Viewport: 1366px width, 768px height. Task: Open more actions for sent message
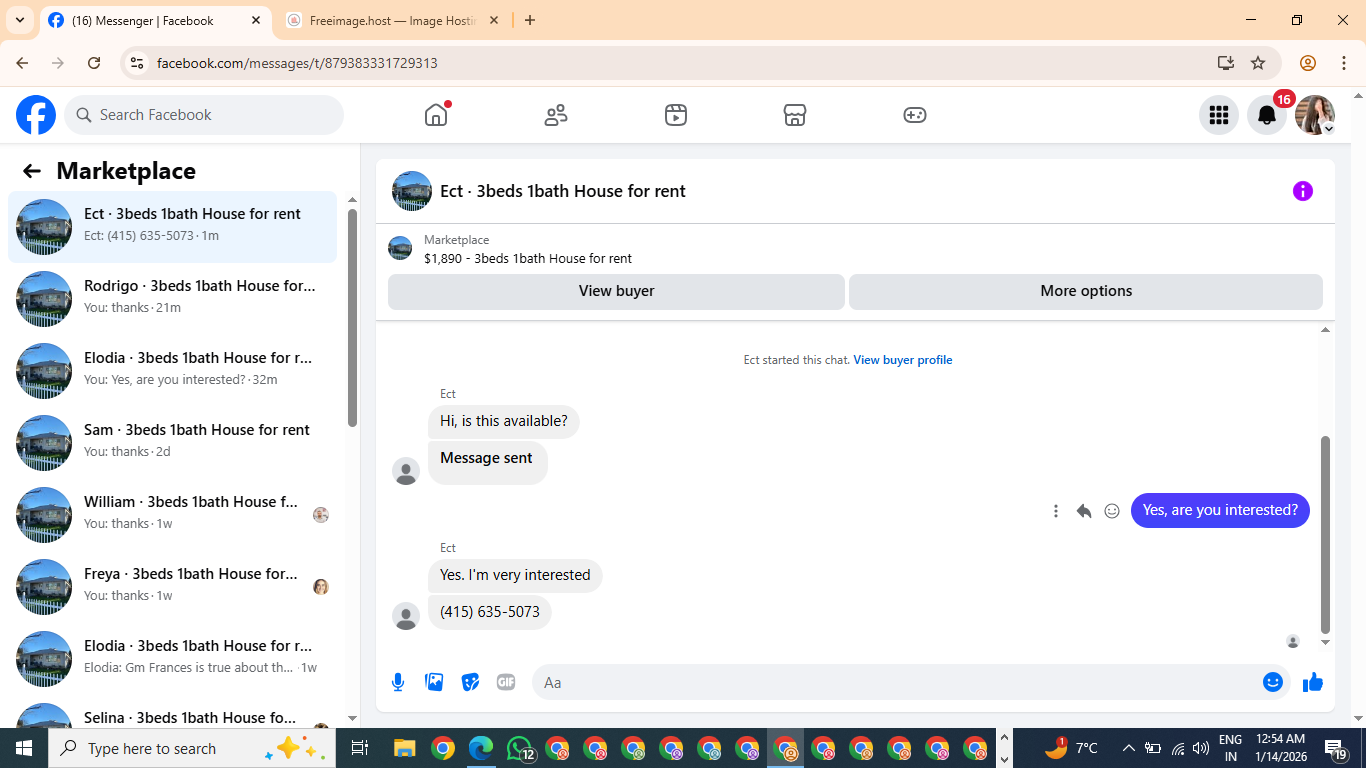(x=1056, y=511)
